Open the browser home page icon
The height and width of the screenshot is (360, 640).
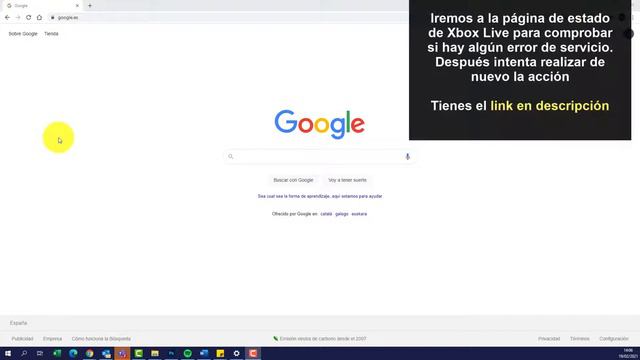pos(39,18)
